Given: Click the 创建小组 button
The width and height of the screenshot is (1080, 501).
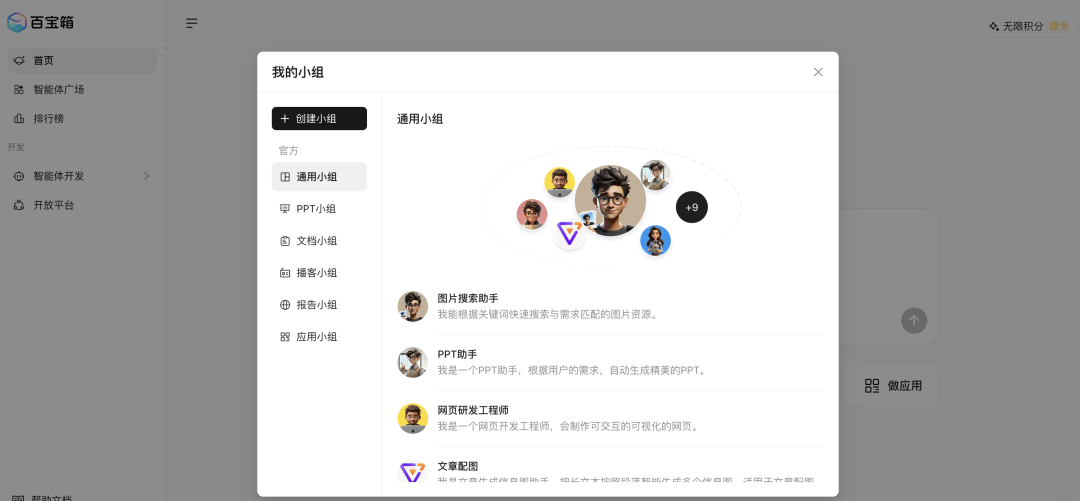Looking at the screenshot, I should [319, 119].
